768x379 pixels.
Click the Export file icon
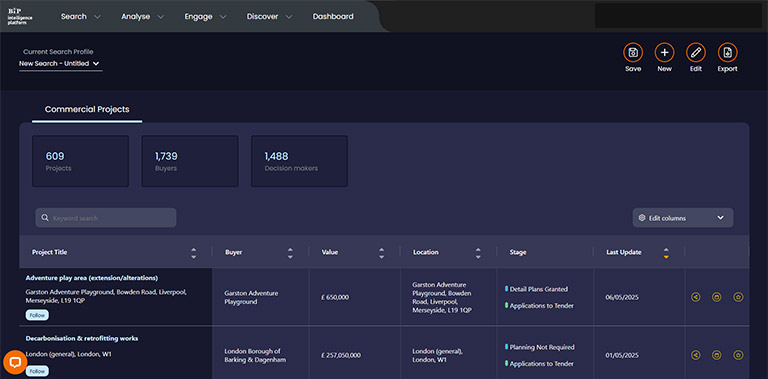pos(727,52)
